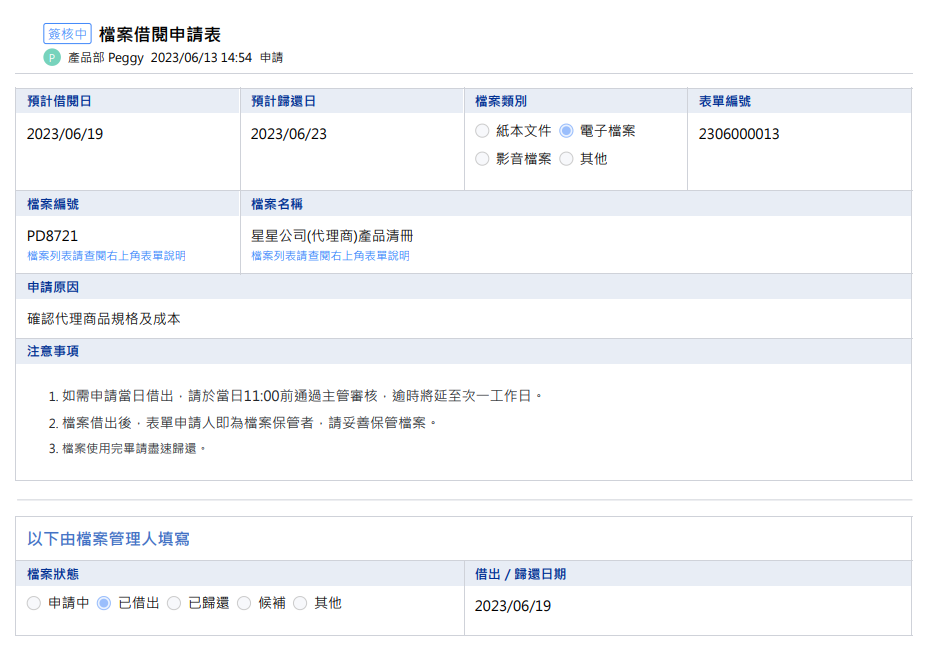Click the 檔案名稱 column header

coord(277,204)
